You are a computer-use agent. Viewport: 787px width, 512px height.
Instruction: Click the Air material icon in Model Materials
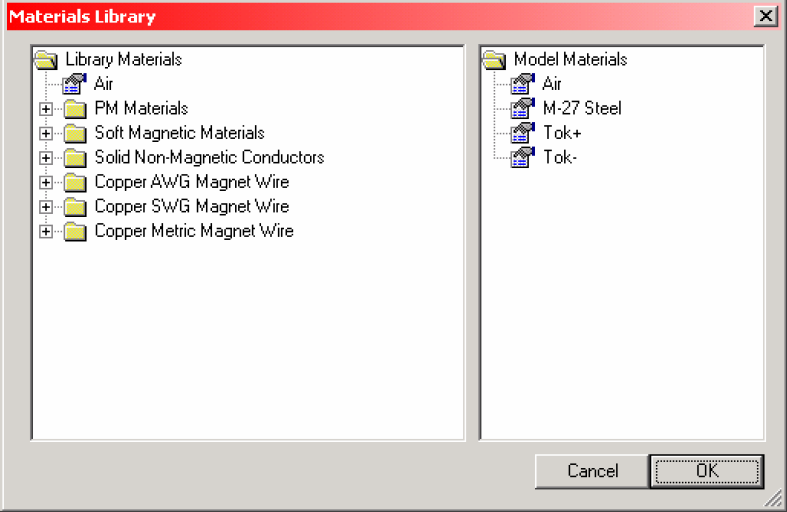pyautogui.click(x=522, y=84)
